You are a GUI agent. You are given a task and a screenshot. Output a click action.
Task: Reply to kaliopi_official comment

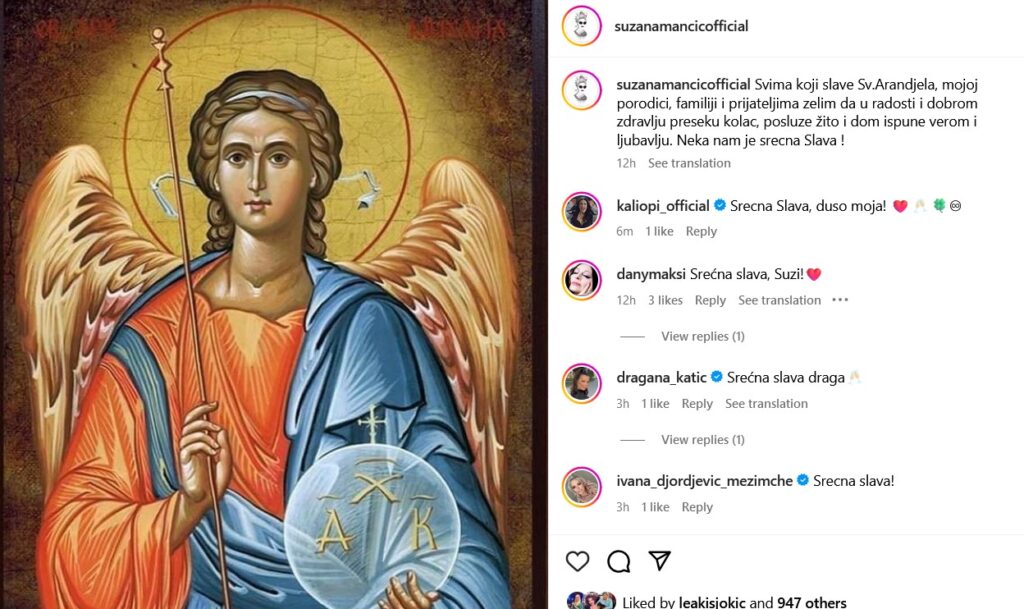701,231
